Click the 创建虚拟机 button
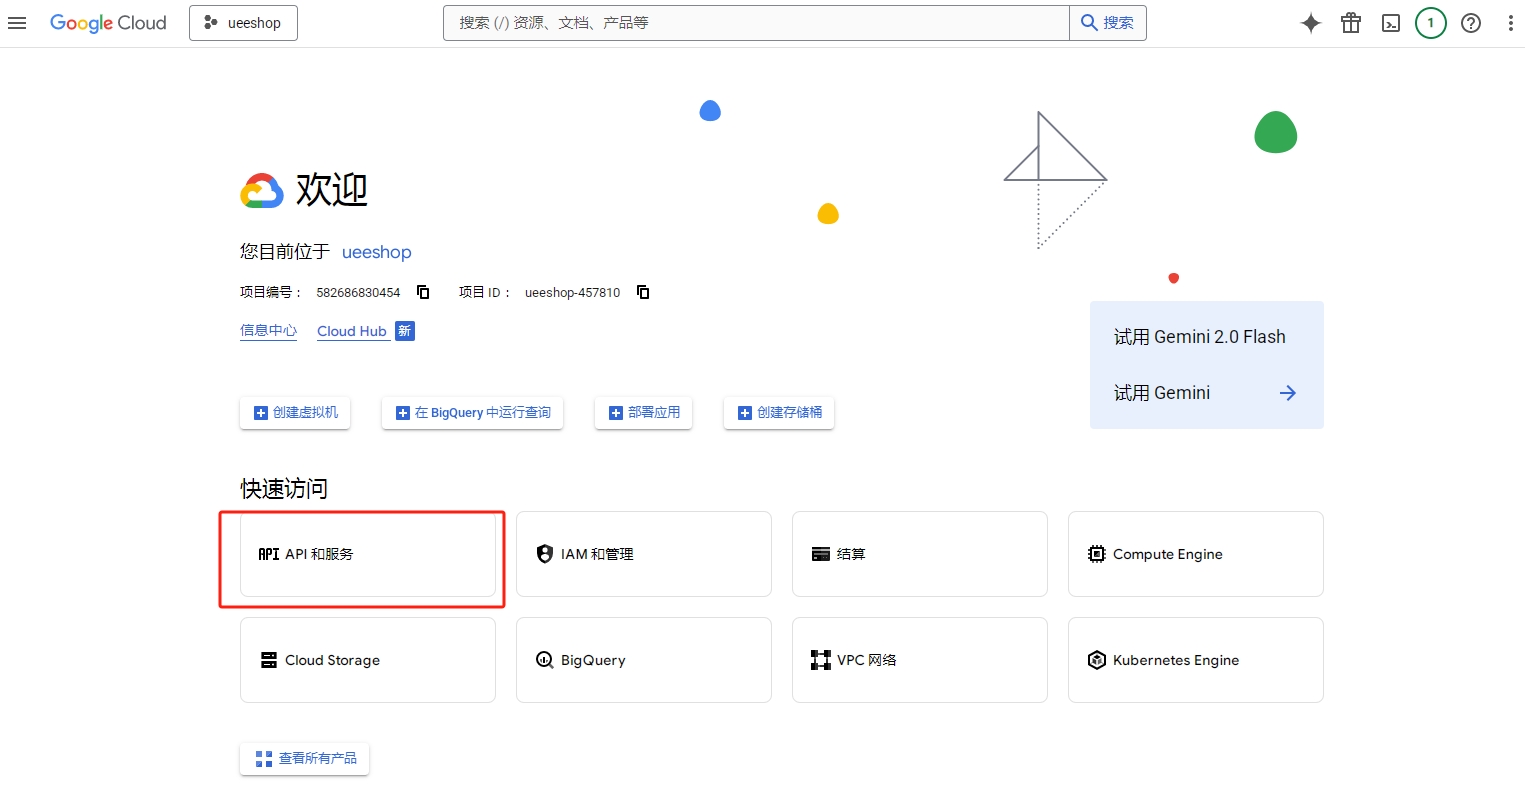1525x786 pixels. (x=295, y=412)
